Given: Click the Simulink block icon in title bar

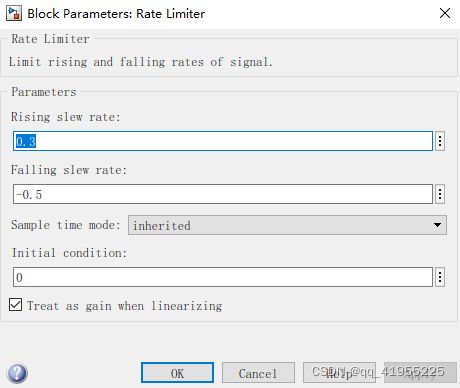Looking at the screenshot, I should point(14,13).
